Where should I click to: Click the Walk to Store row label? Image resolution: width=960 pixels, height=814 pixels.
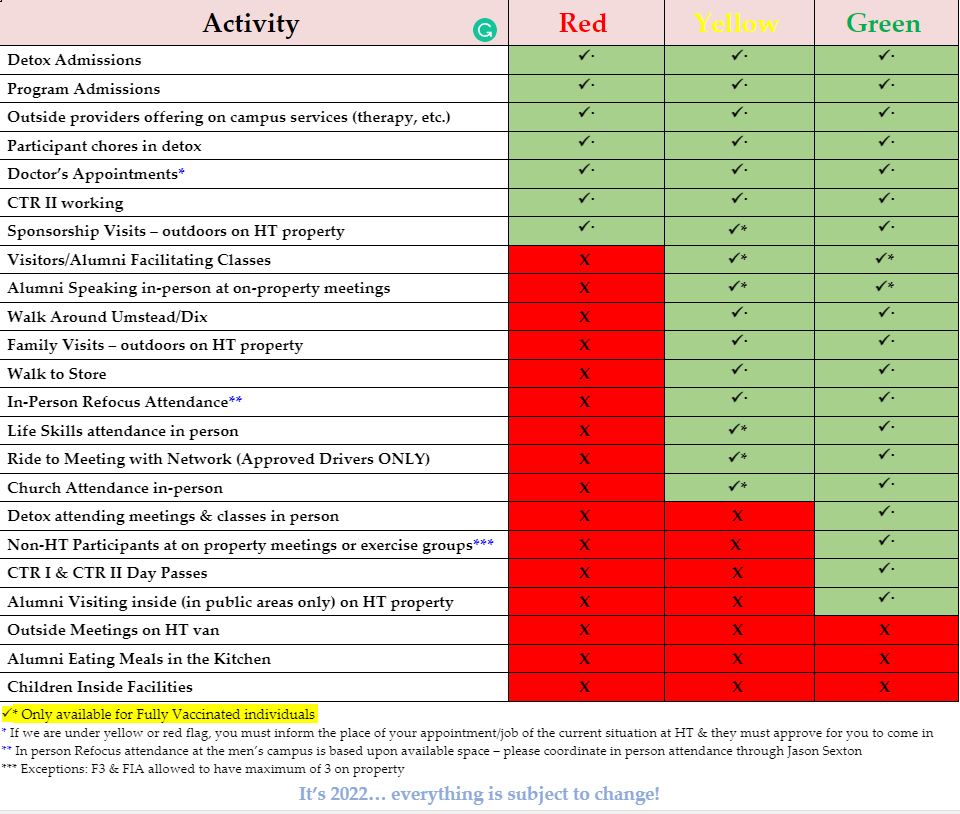click(x=57, y=373)
